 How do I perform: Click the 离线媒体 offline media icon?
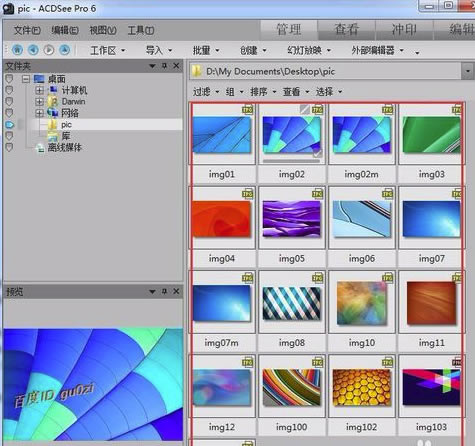(40, 148)
